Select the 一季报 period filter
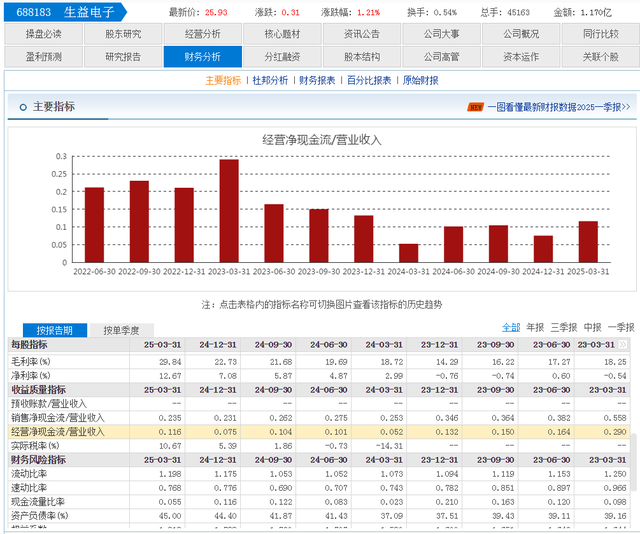 [621, 327]
